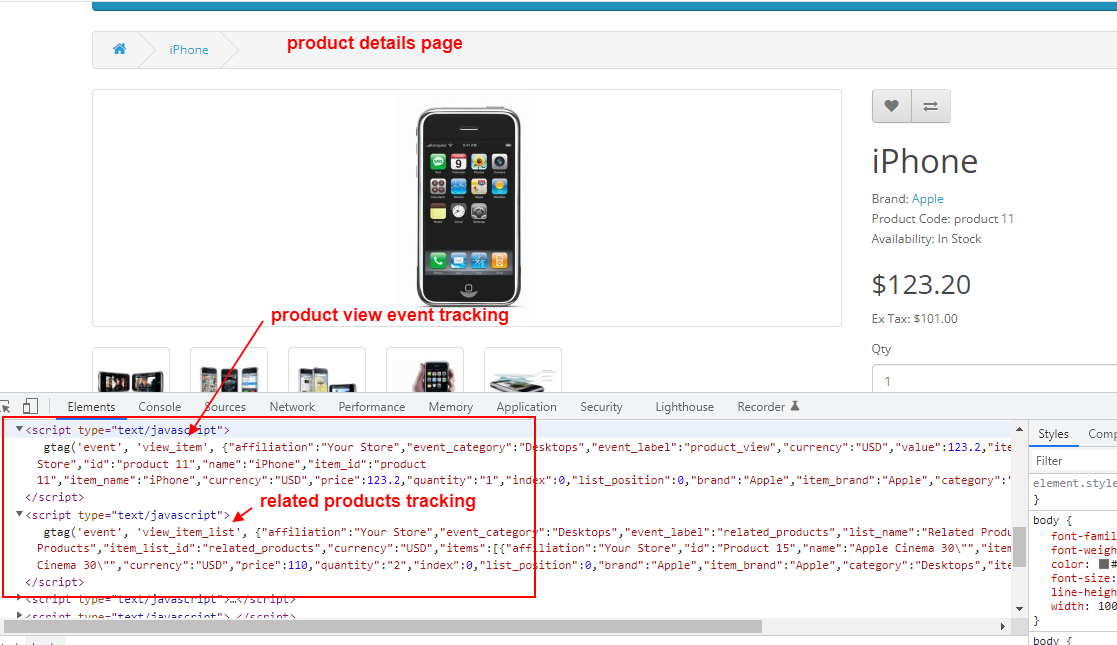Switch to the Console tab

click(160, 407)
